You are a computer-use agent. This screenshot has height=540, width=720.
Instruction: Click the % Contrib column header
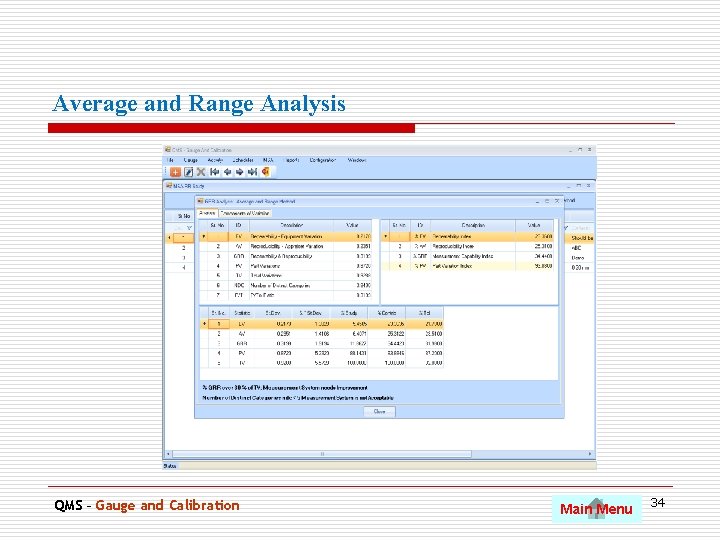coord(387,313)
